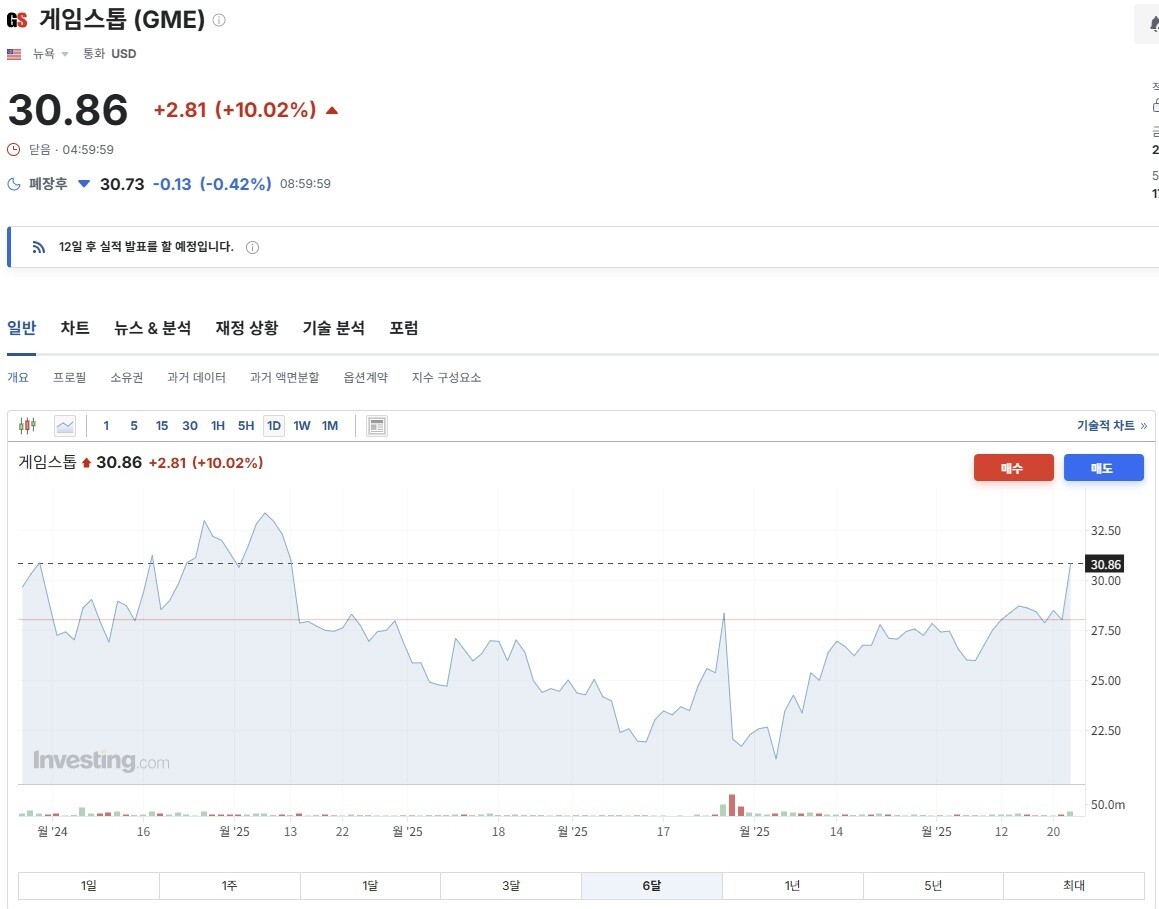Switch chart to area line view

[65, 426]
